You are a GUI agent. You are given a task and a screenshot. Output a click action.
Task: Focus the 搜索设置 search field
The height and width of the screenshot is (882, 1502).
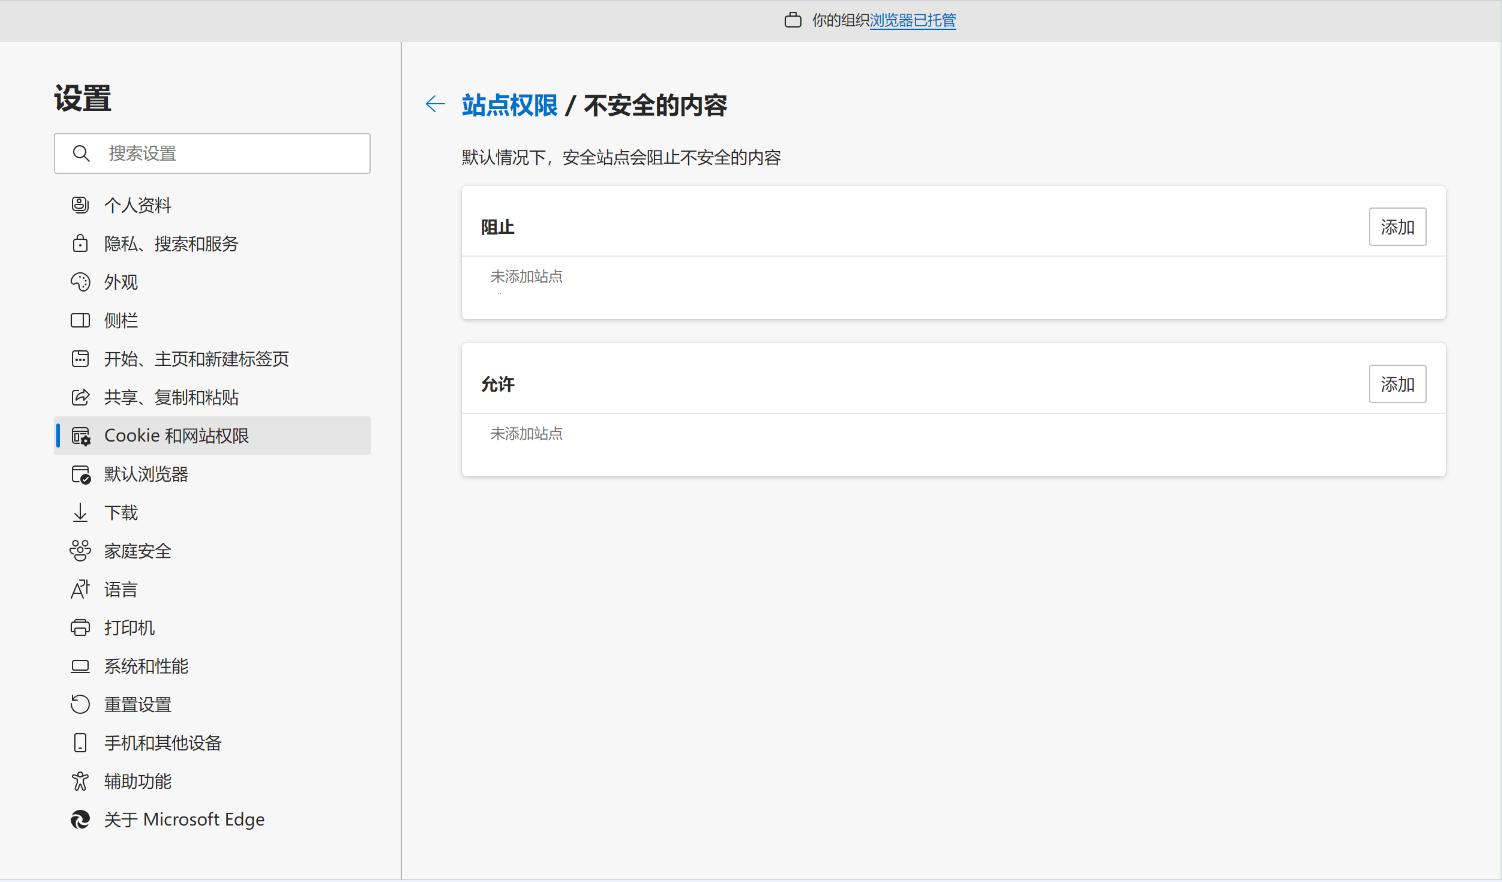(x=212, y=153)
